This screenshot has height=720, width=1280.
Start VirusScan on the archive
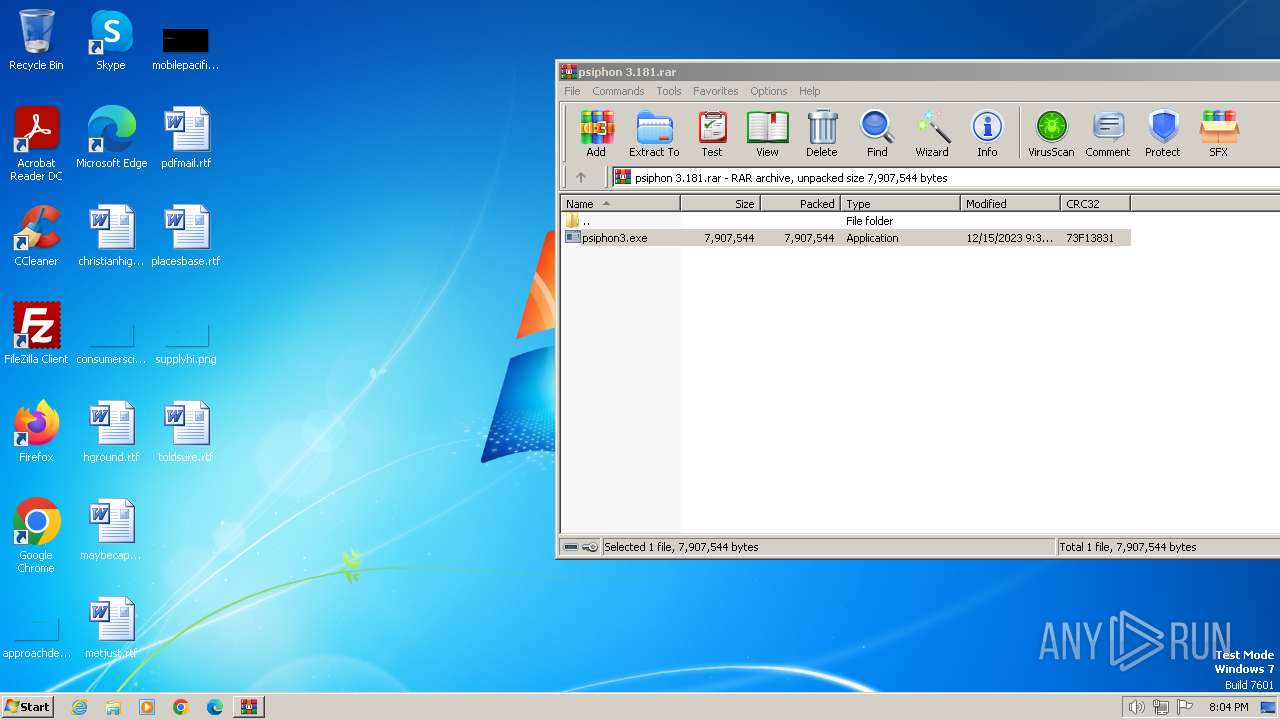point(1051,134)
